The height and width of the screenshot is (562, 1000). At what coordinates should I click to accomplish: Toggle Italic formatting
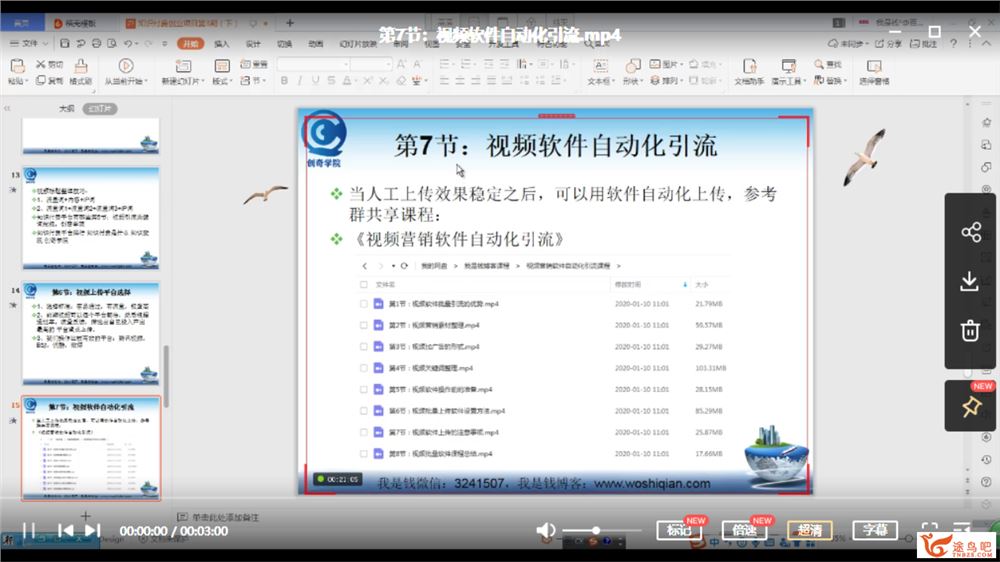(300, 81)
